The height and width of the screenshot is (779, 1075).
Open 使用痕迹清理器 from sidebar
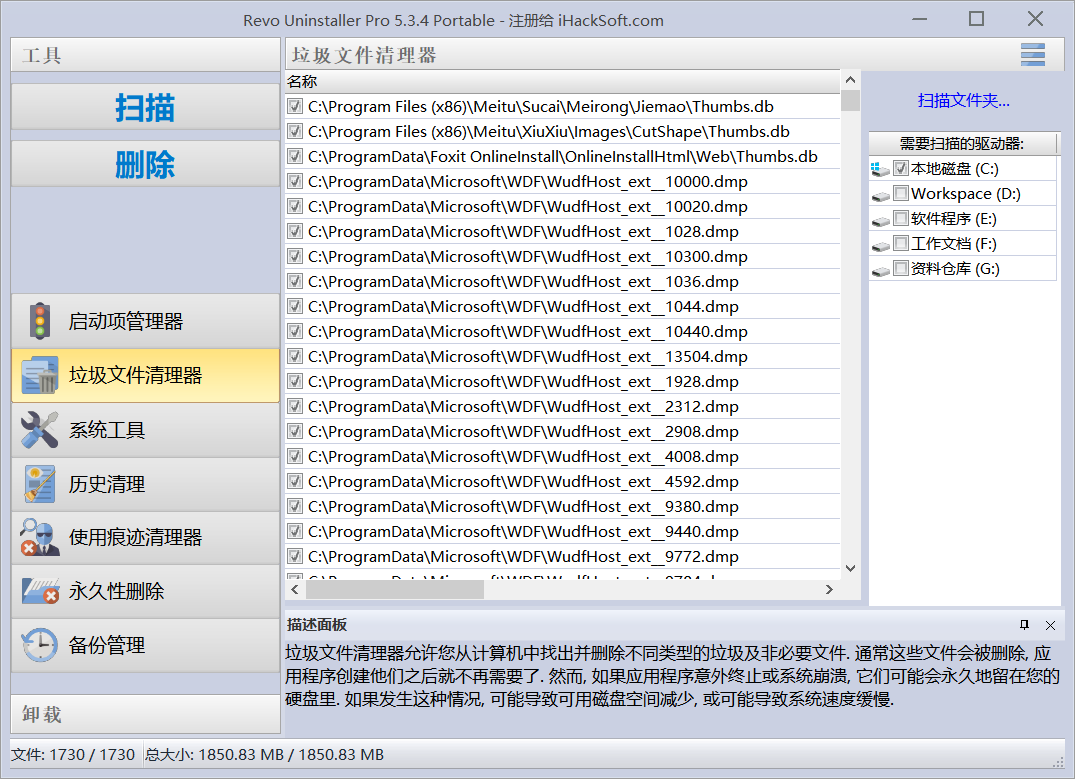coord(145,537)
